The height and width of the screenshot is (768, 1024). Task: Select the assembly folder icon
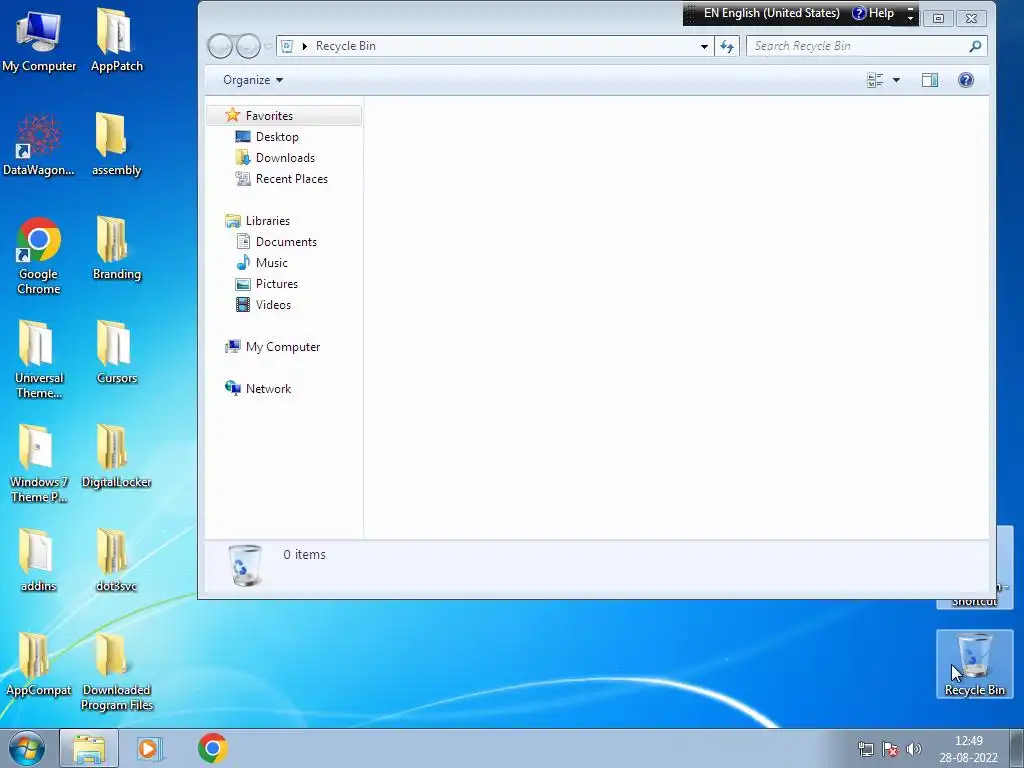[116, 145]
